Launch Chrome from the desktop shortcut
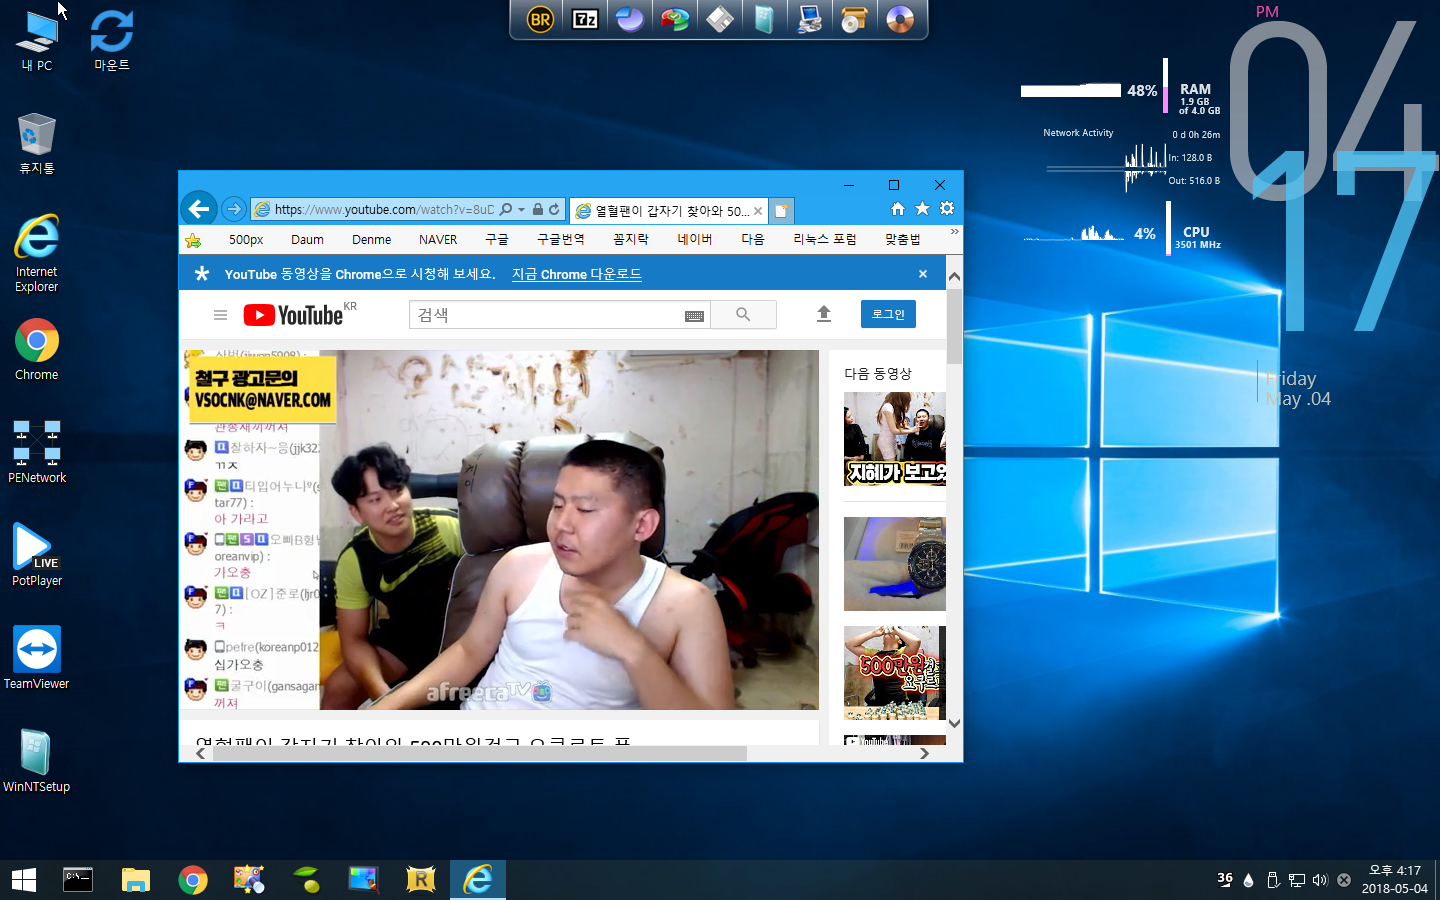Image resolution: width=1440 pixels, height=900 pixels. point(37,350)
